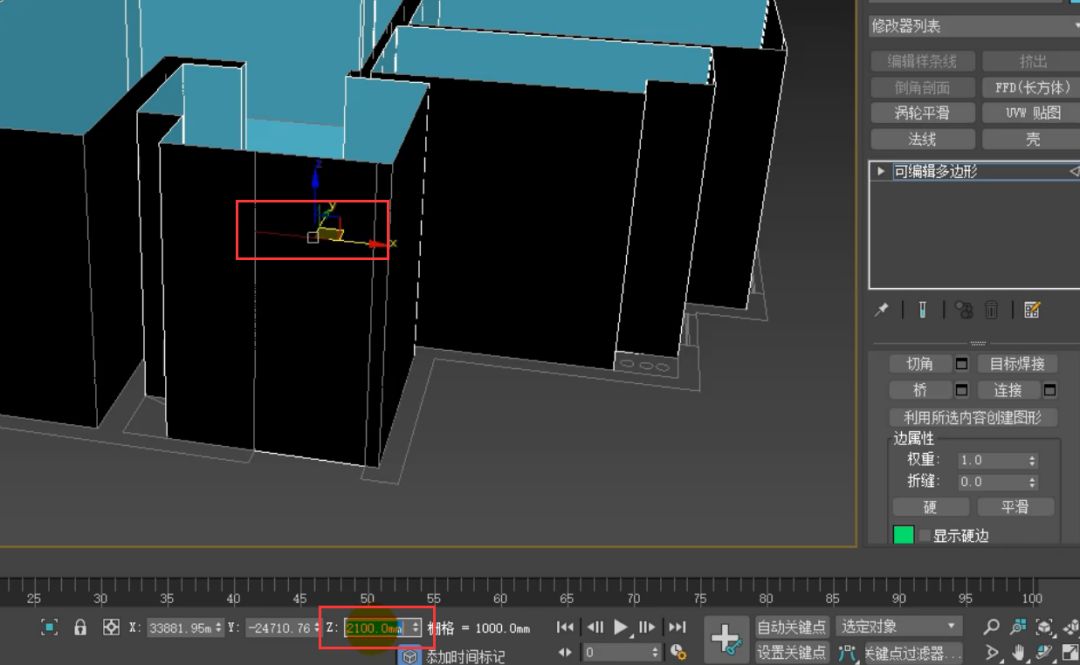Select the Pan View hand tool
Image resolution: width=1080 pixels, height=665 pixels.
tap(1018, 652)
